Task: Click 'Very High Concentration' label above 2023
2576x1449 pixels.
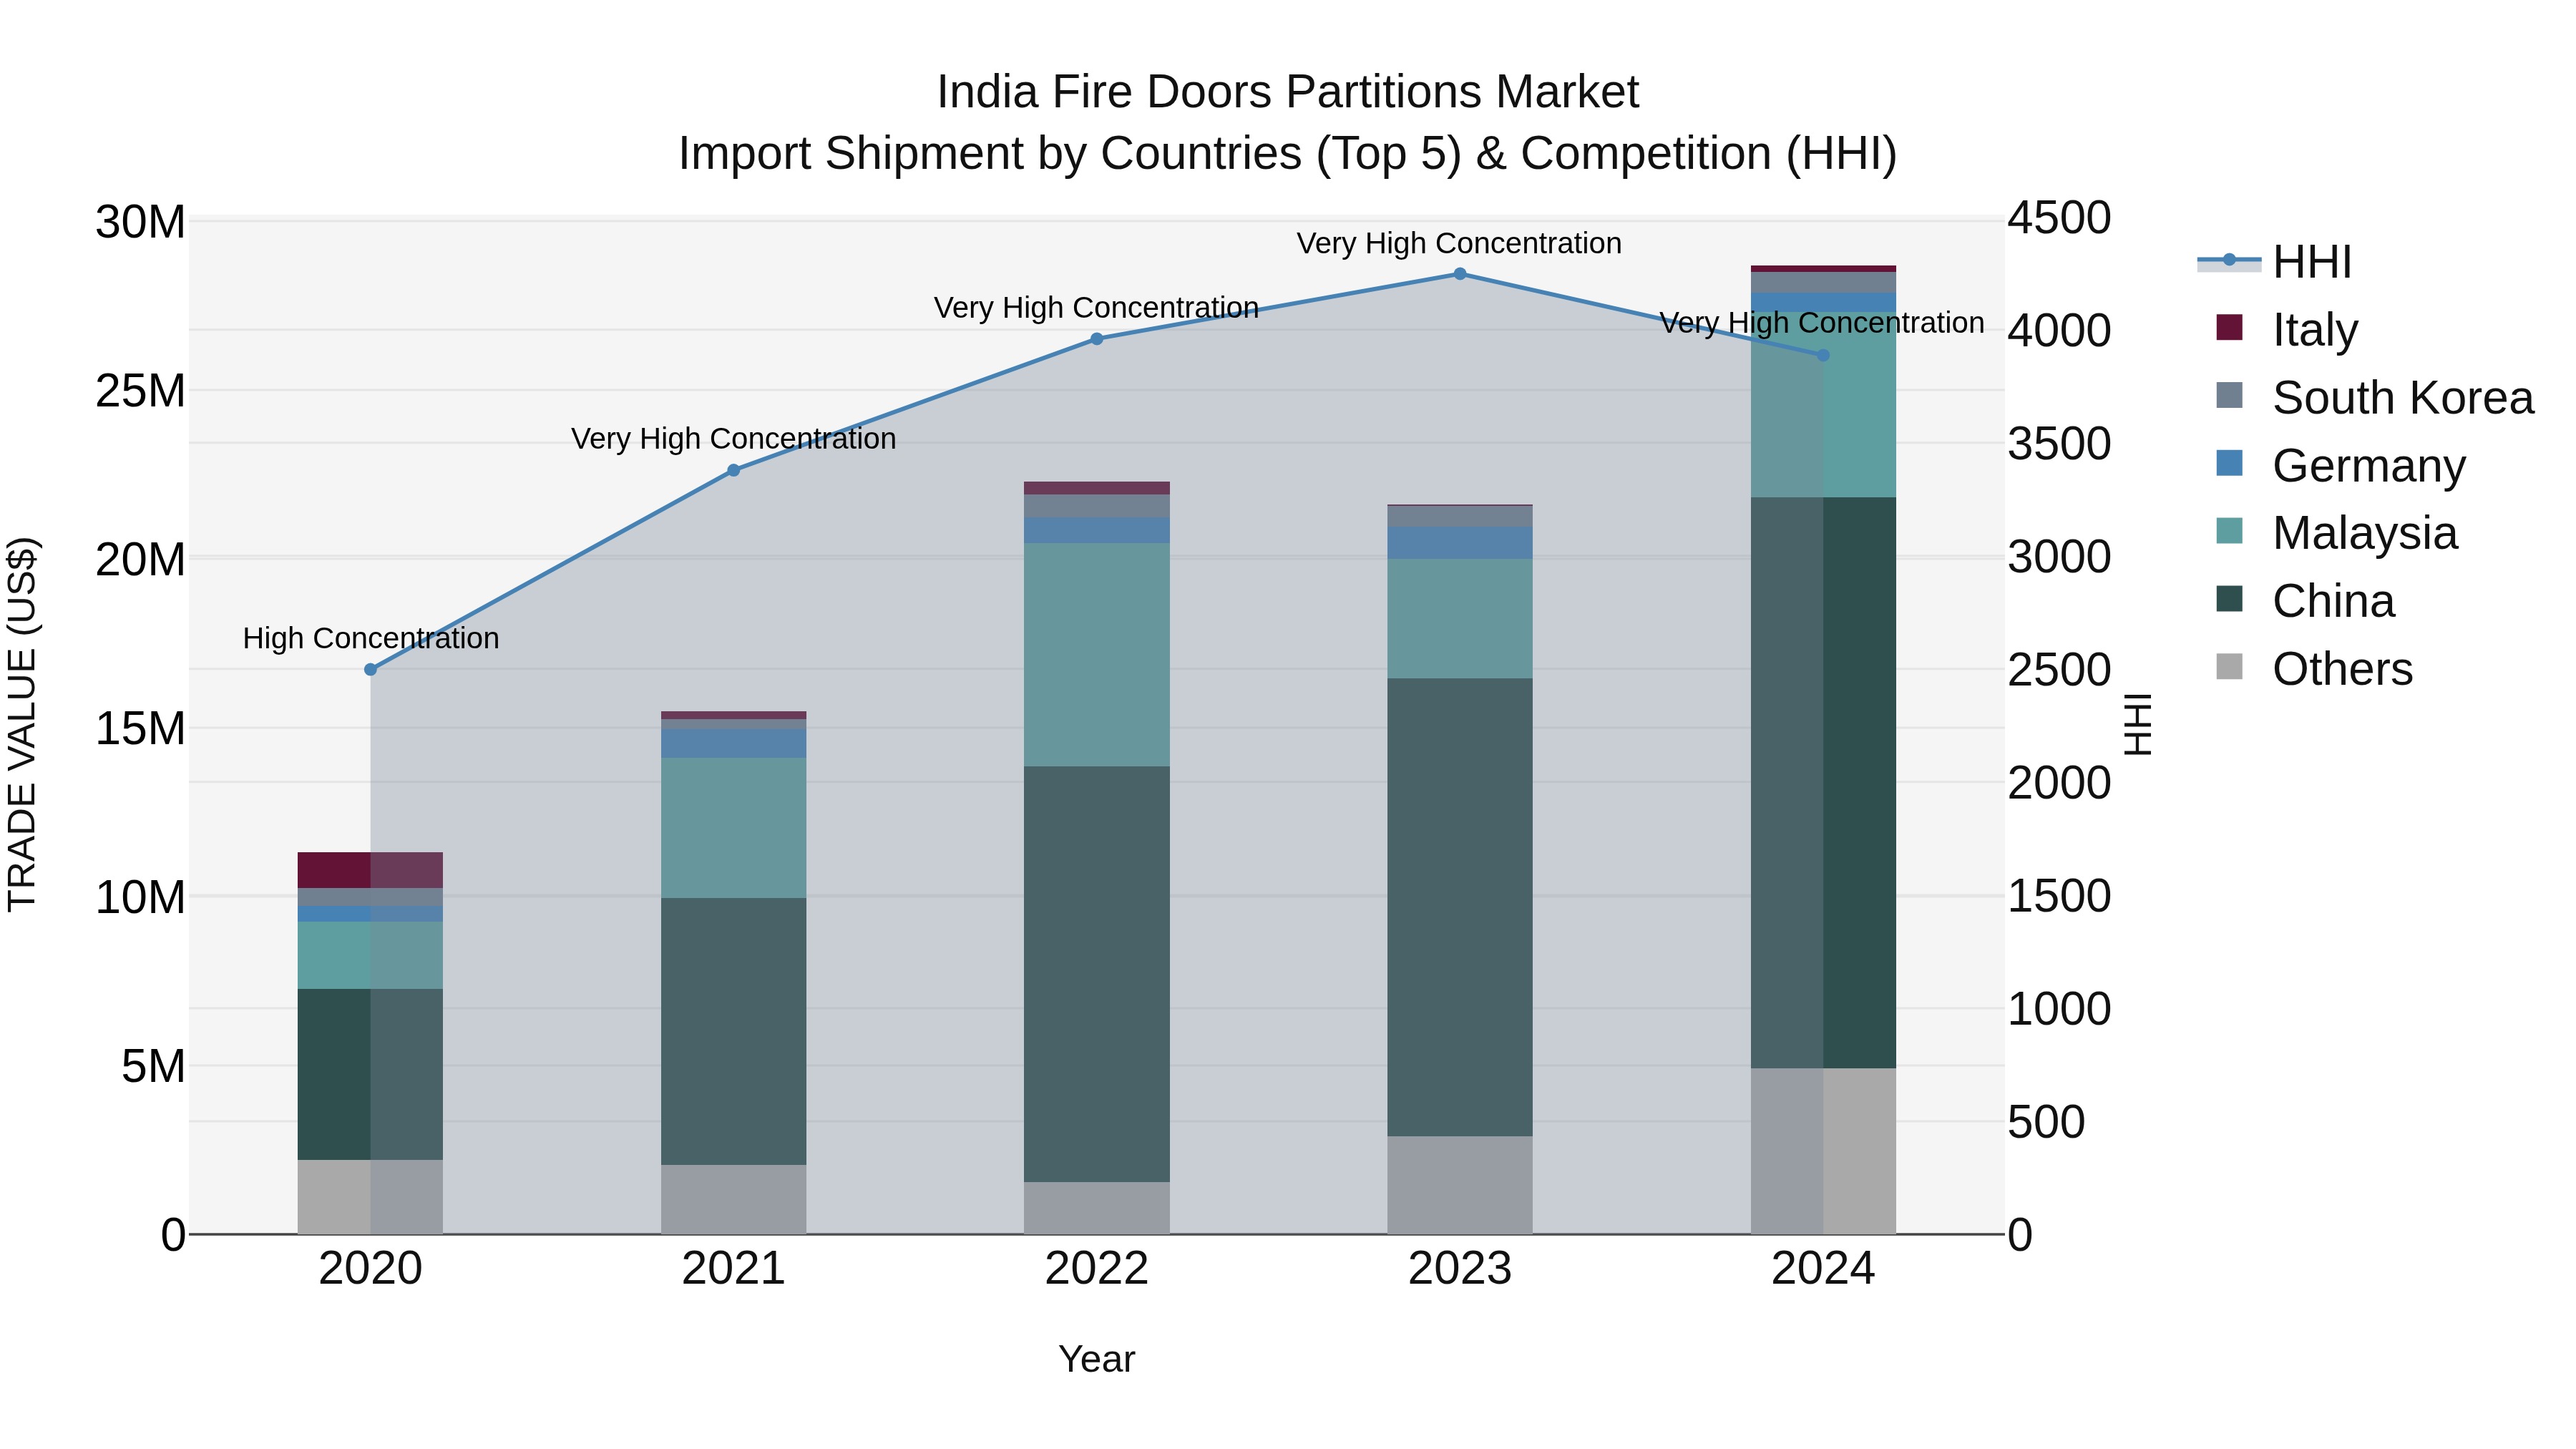Action: [x=1459, y=243]
